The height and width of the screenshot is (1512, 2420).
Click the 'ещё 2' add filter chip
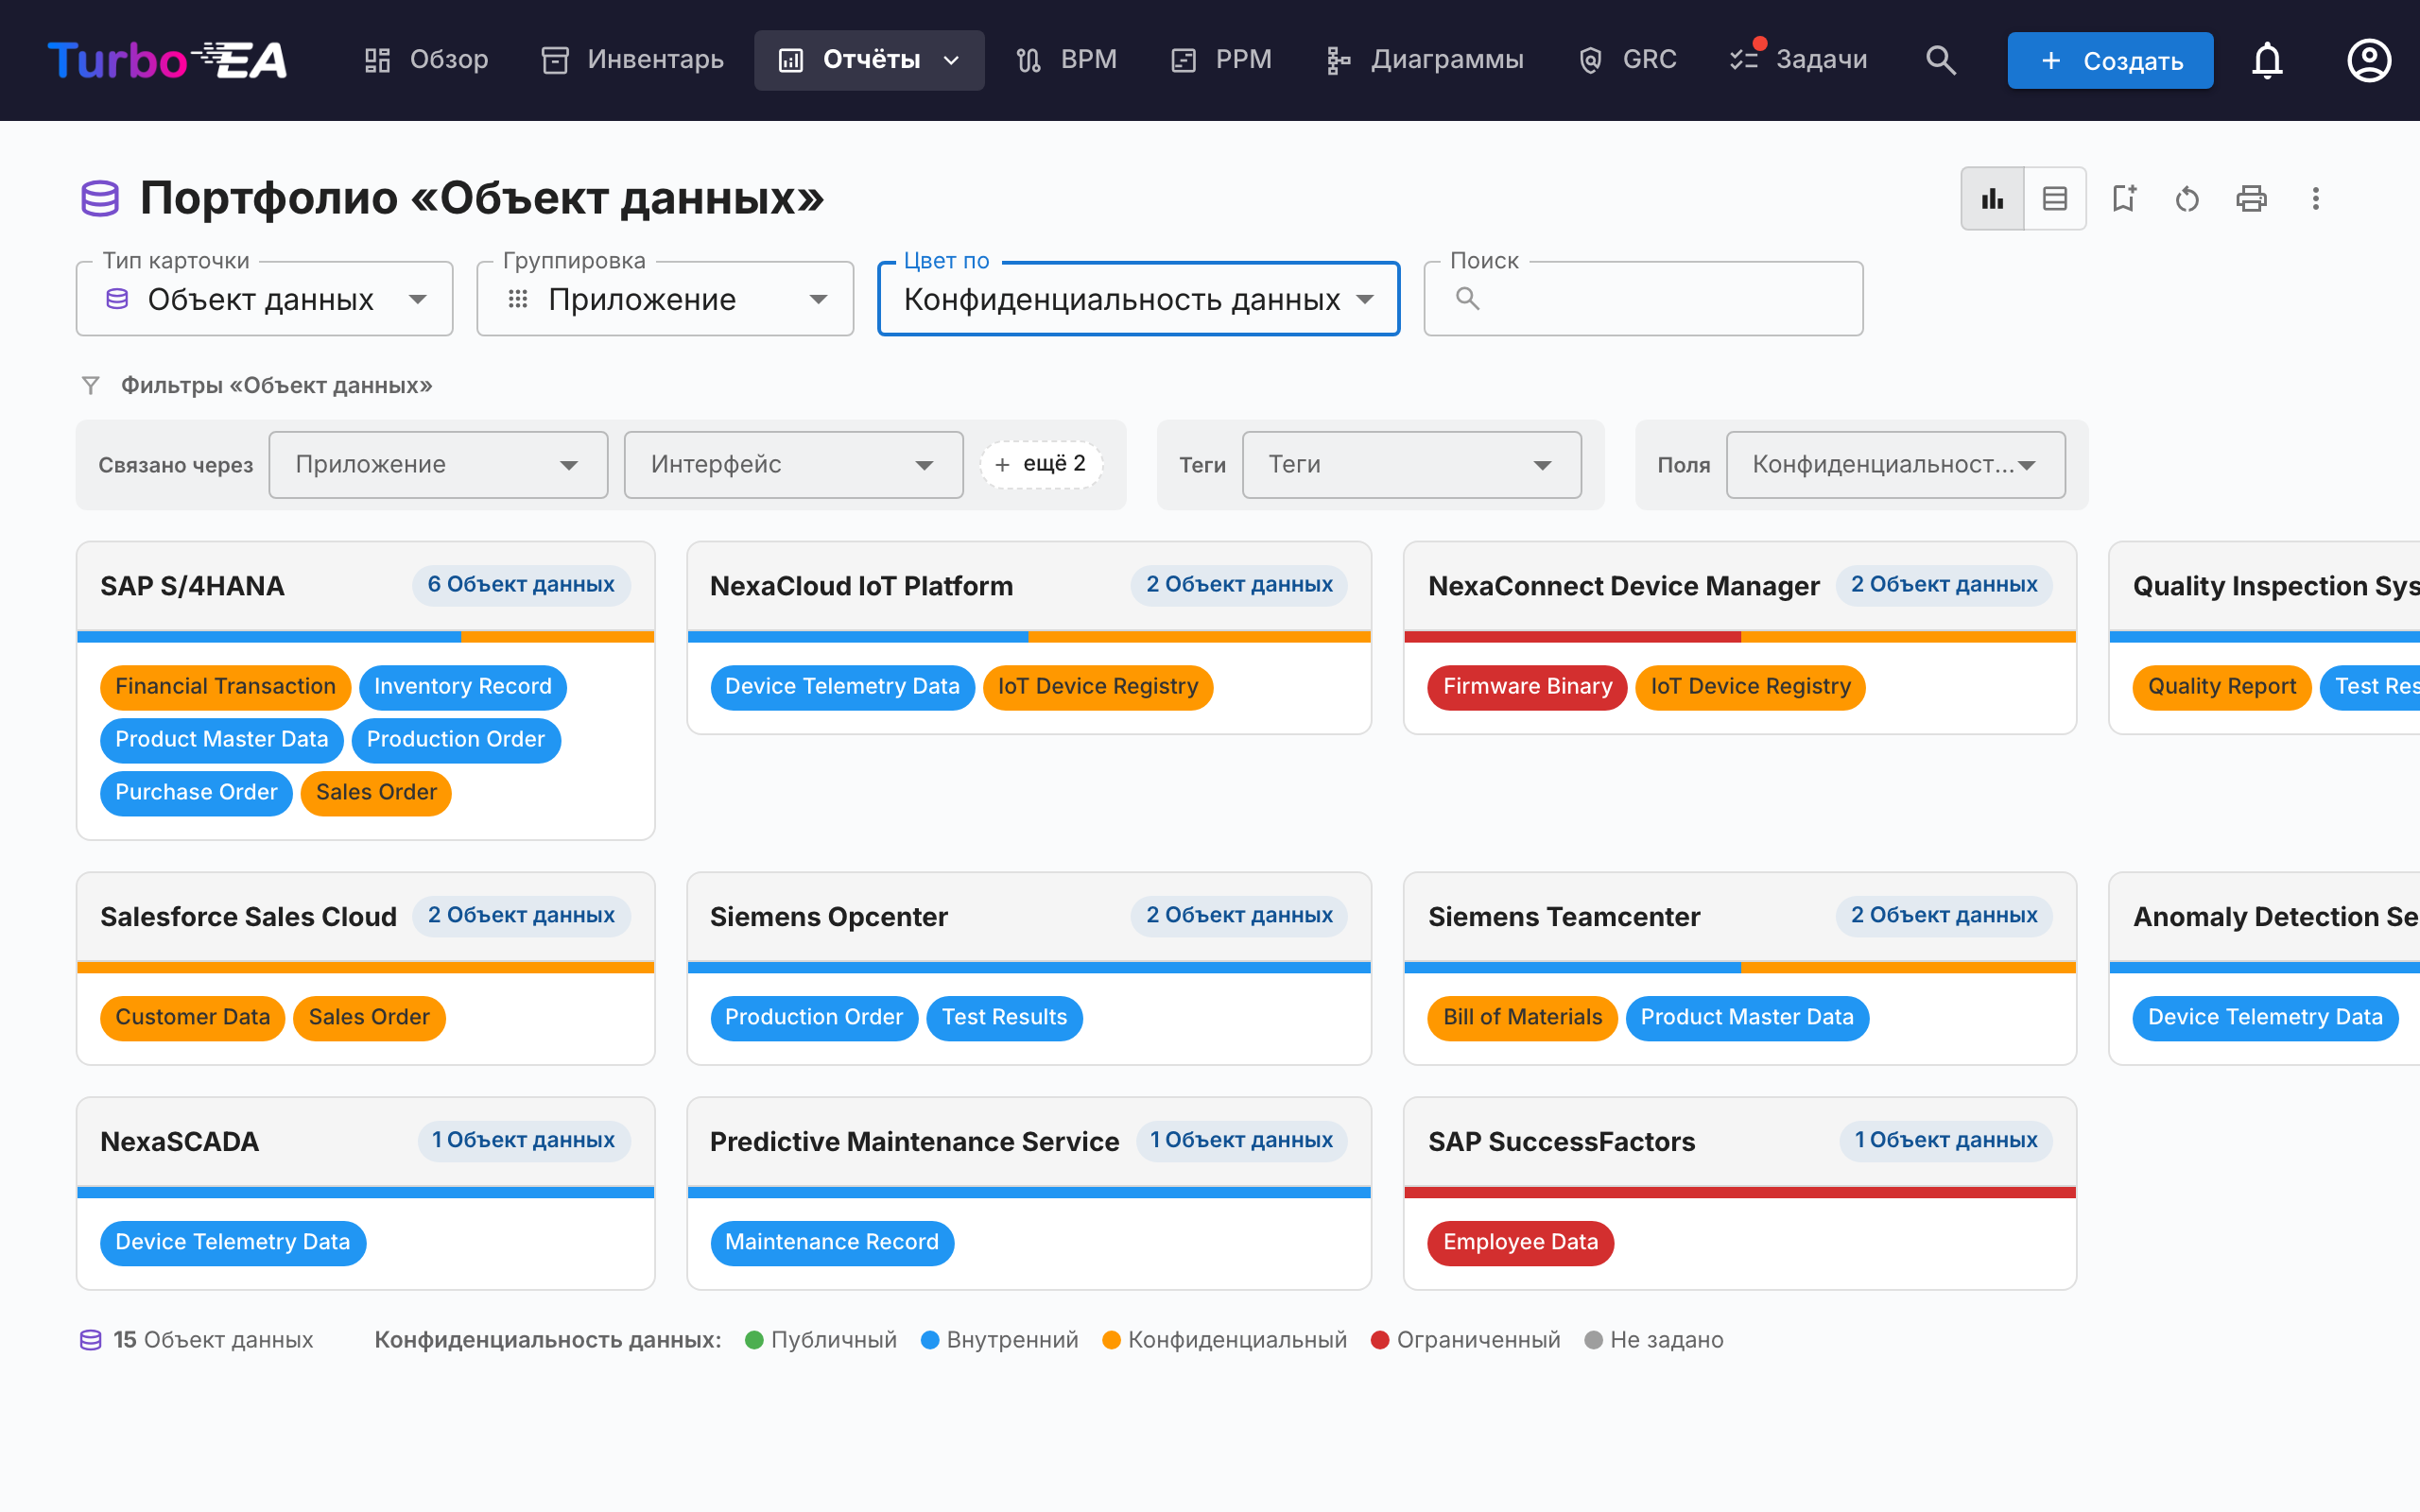[x=1041, y=465]
